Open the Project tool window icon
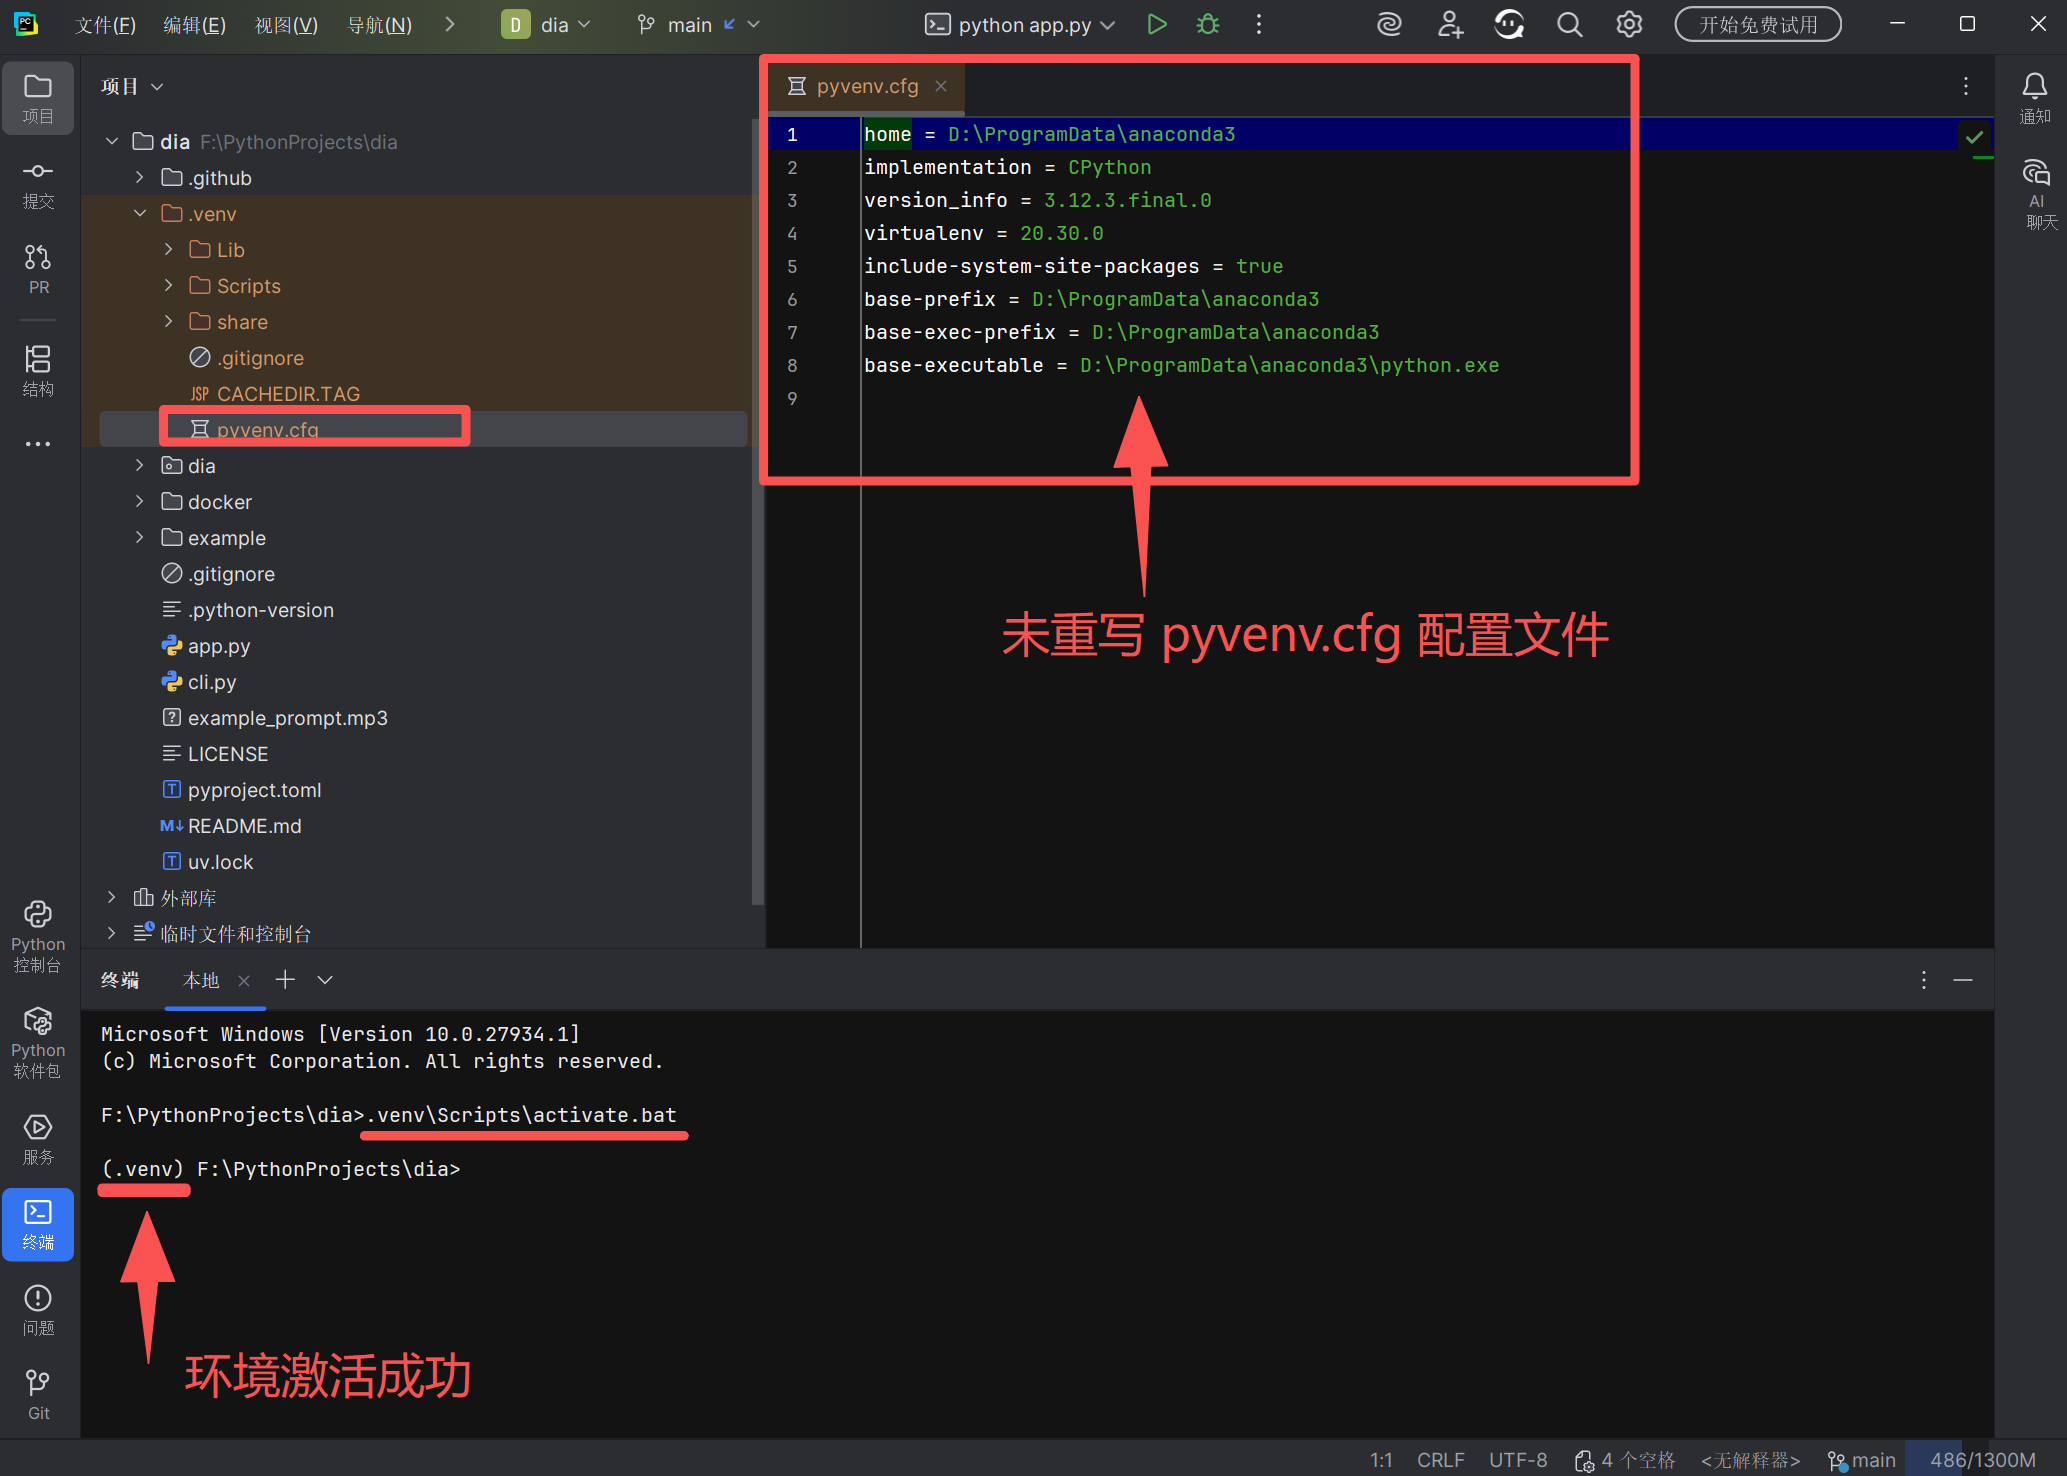 pos(38,98)
